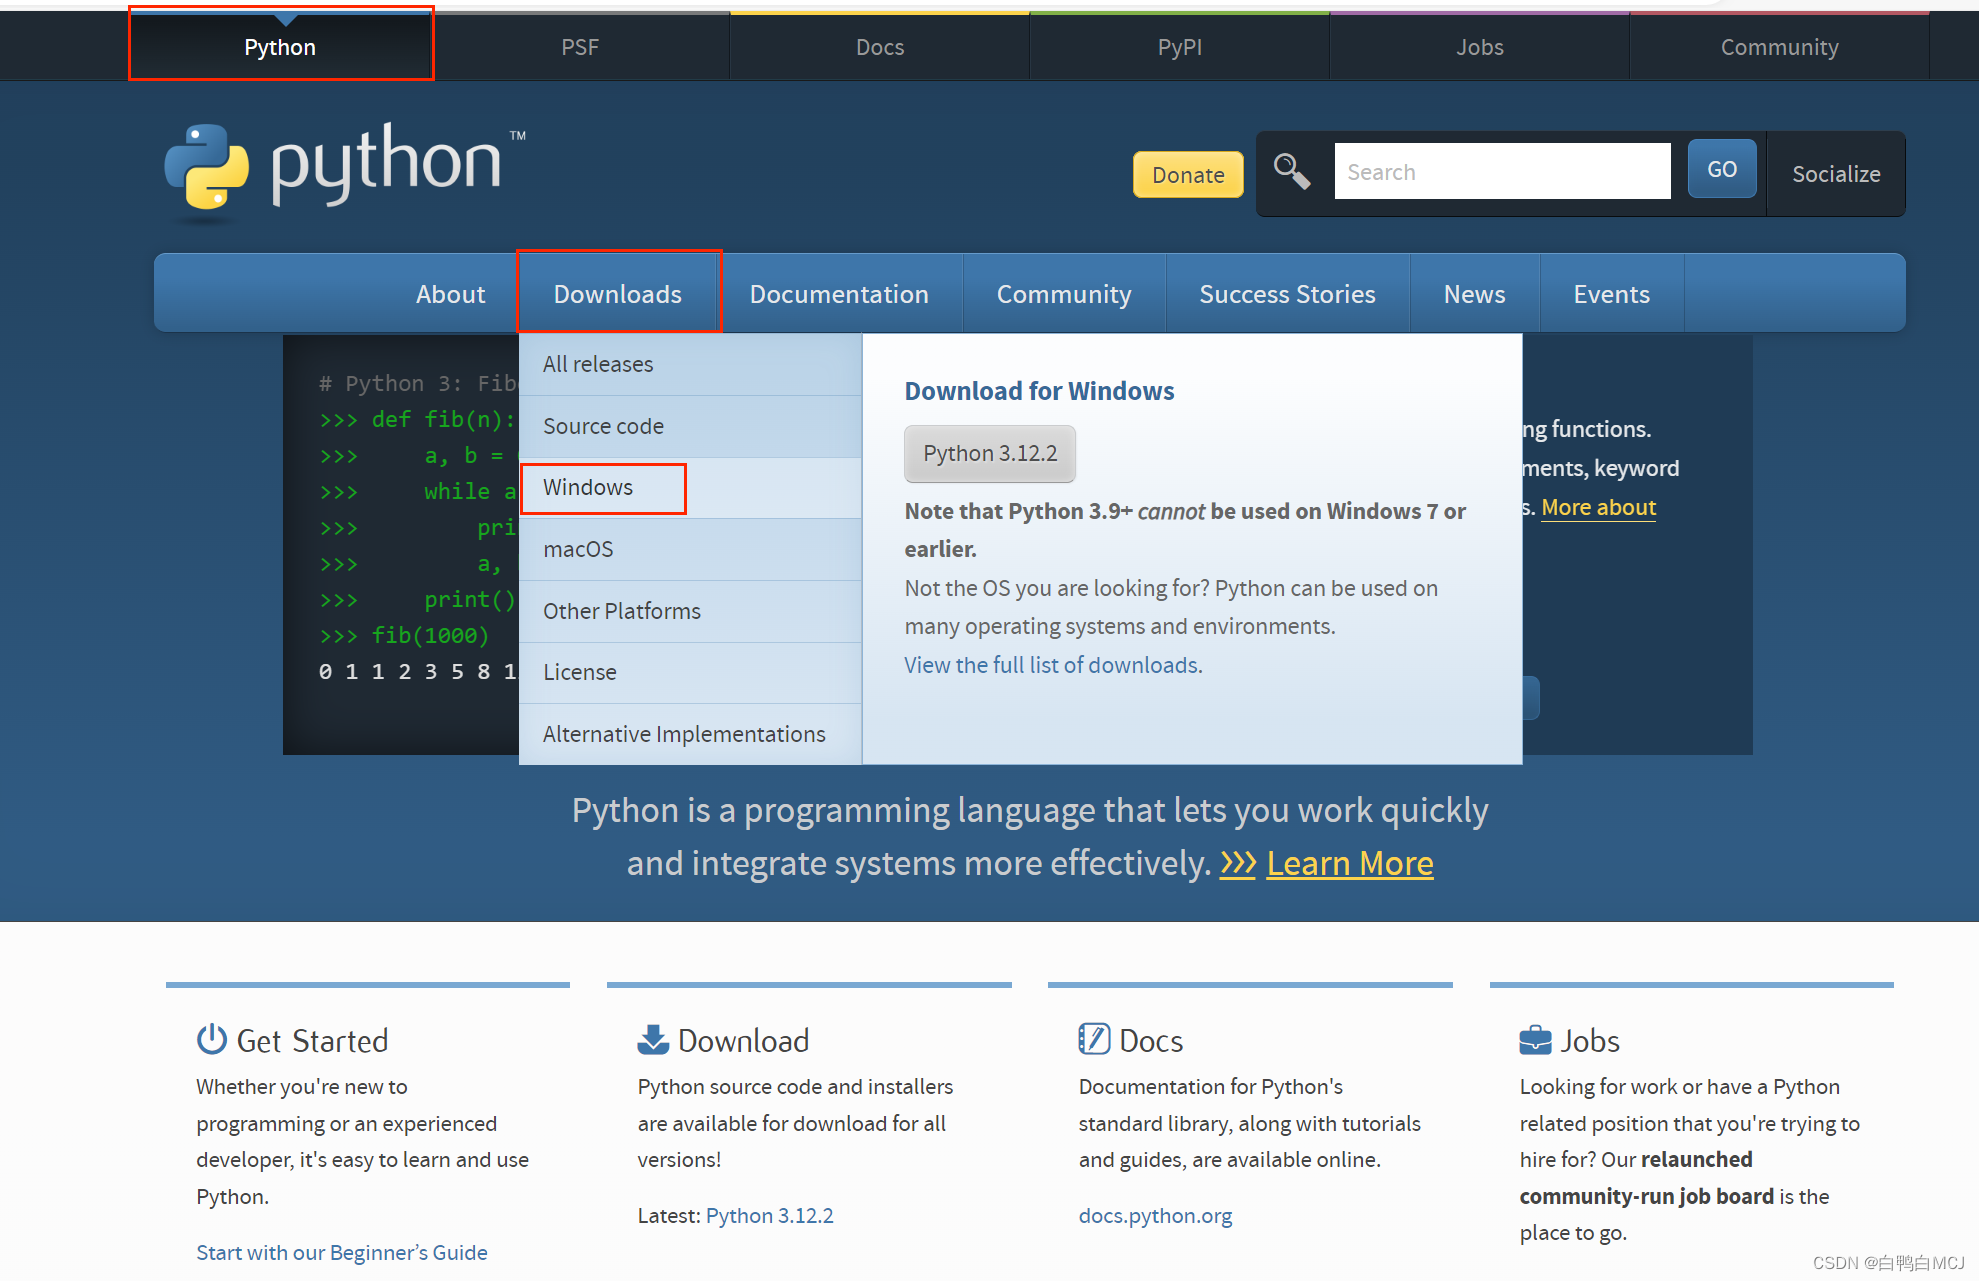1979x1281 pixels.
Task: Click Start with our Beginner's Guide
Action: click(341, 1252)
